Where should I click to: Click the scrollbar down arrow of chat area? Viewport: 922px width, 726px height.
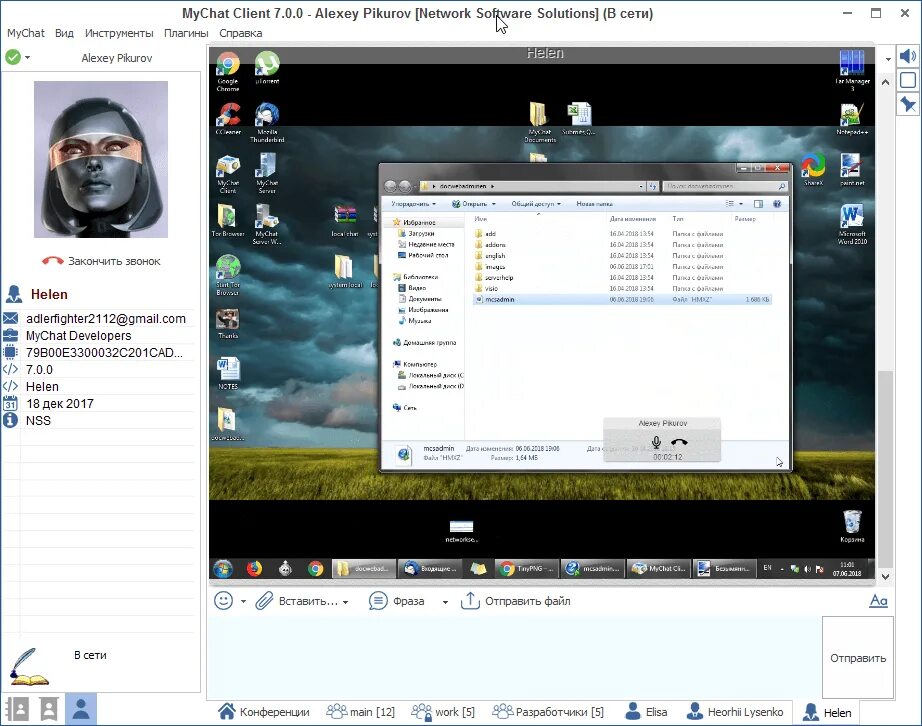(x=885, y=577)
